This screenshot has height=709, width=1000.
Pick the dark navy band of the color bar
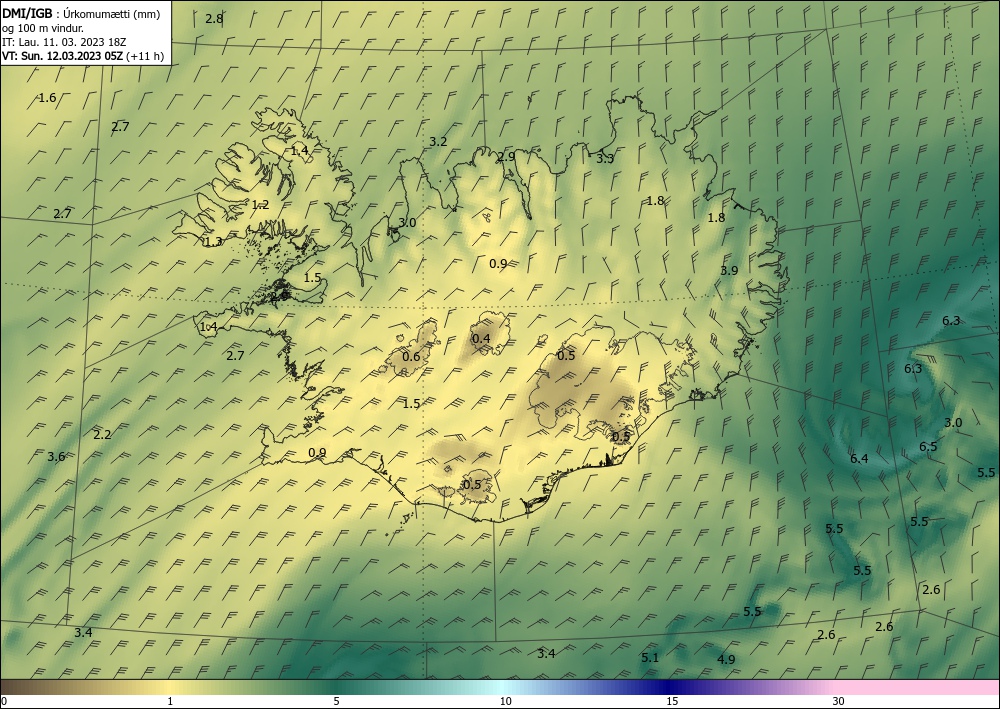pyautogui.click(x=670, y=687)
